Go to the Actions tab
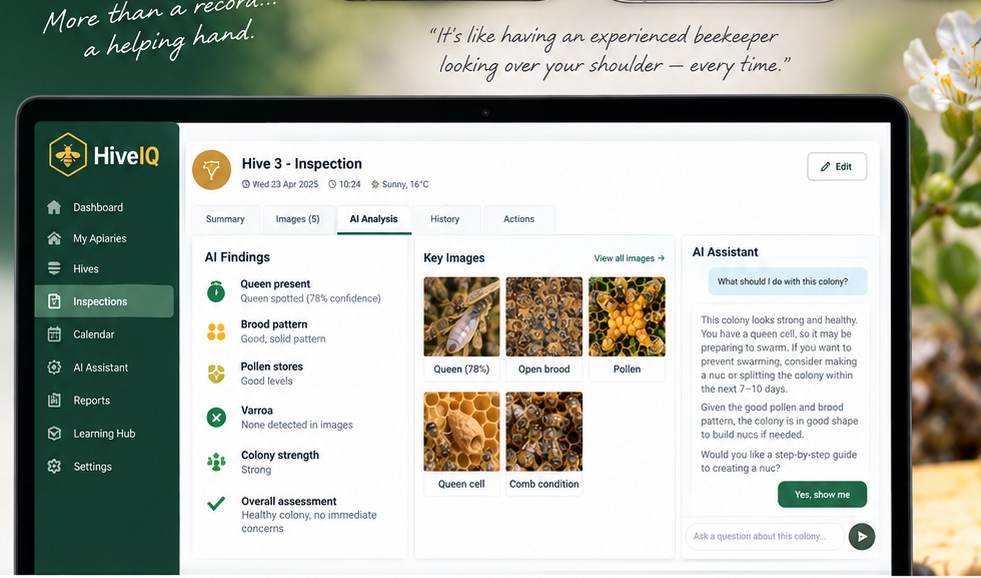Viewport: 981px width, 578px height. [x=519, y=220]
